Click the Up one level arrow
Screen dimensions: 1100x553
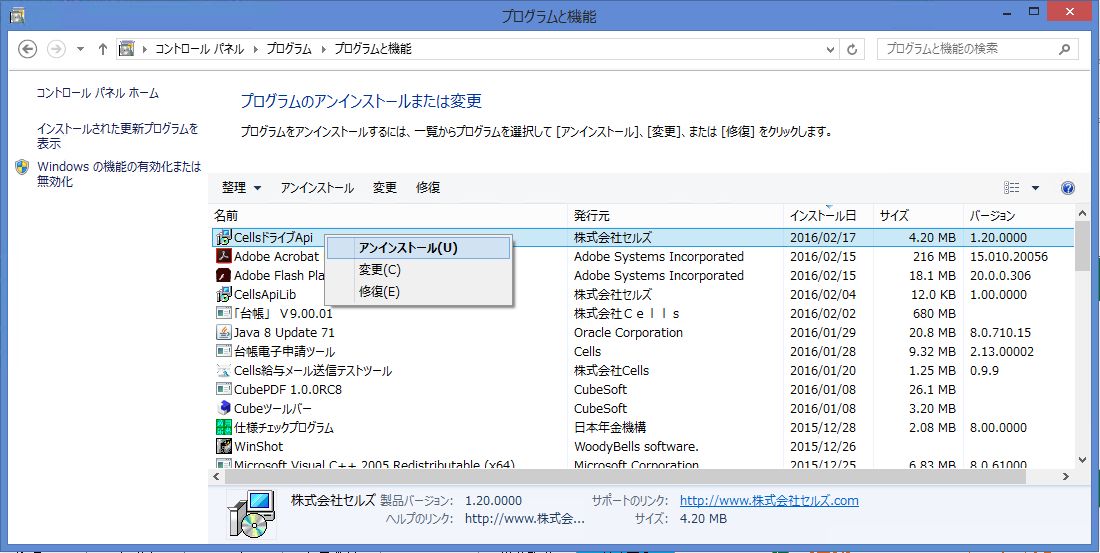click(103, 49)
